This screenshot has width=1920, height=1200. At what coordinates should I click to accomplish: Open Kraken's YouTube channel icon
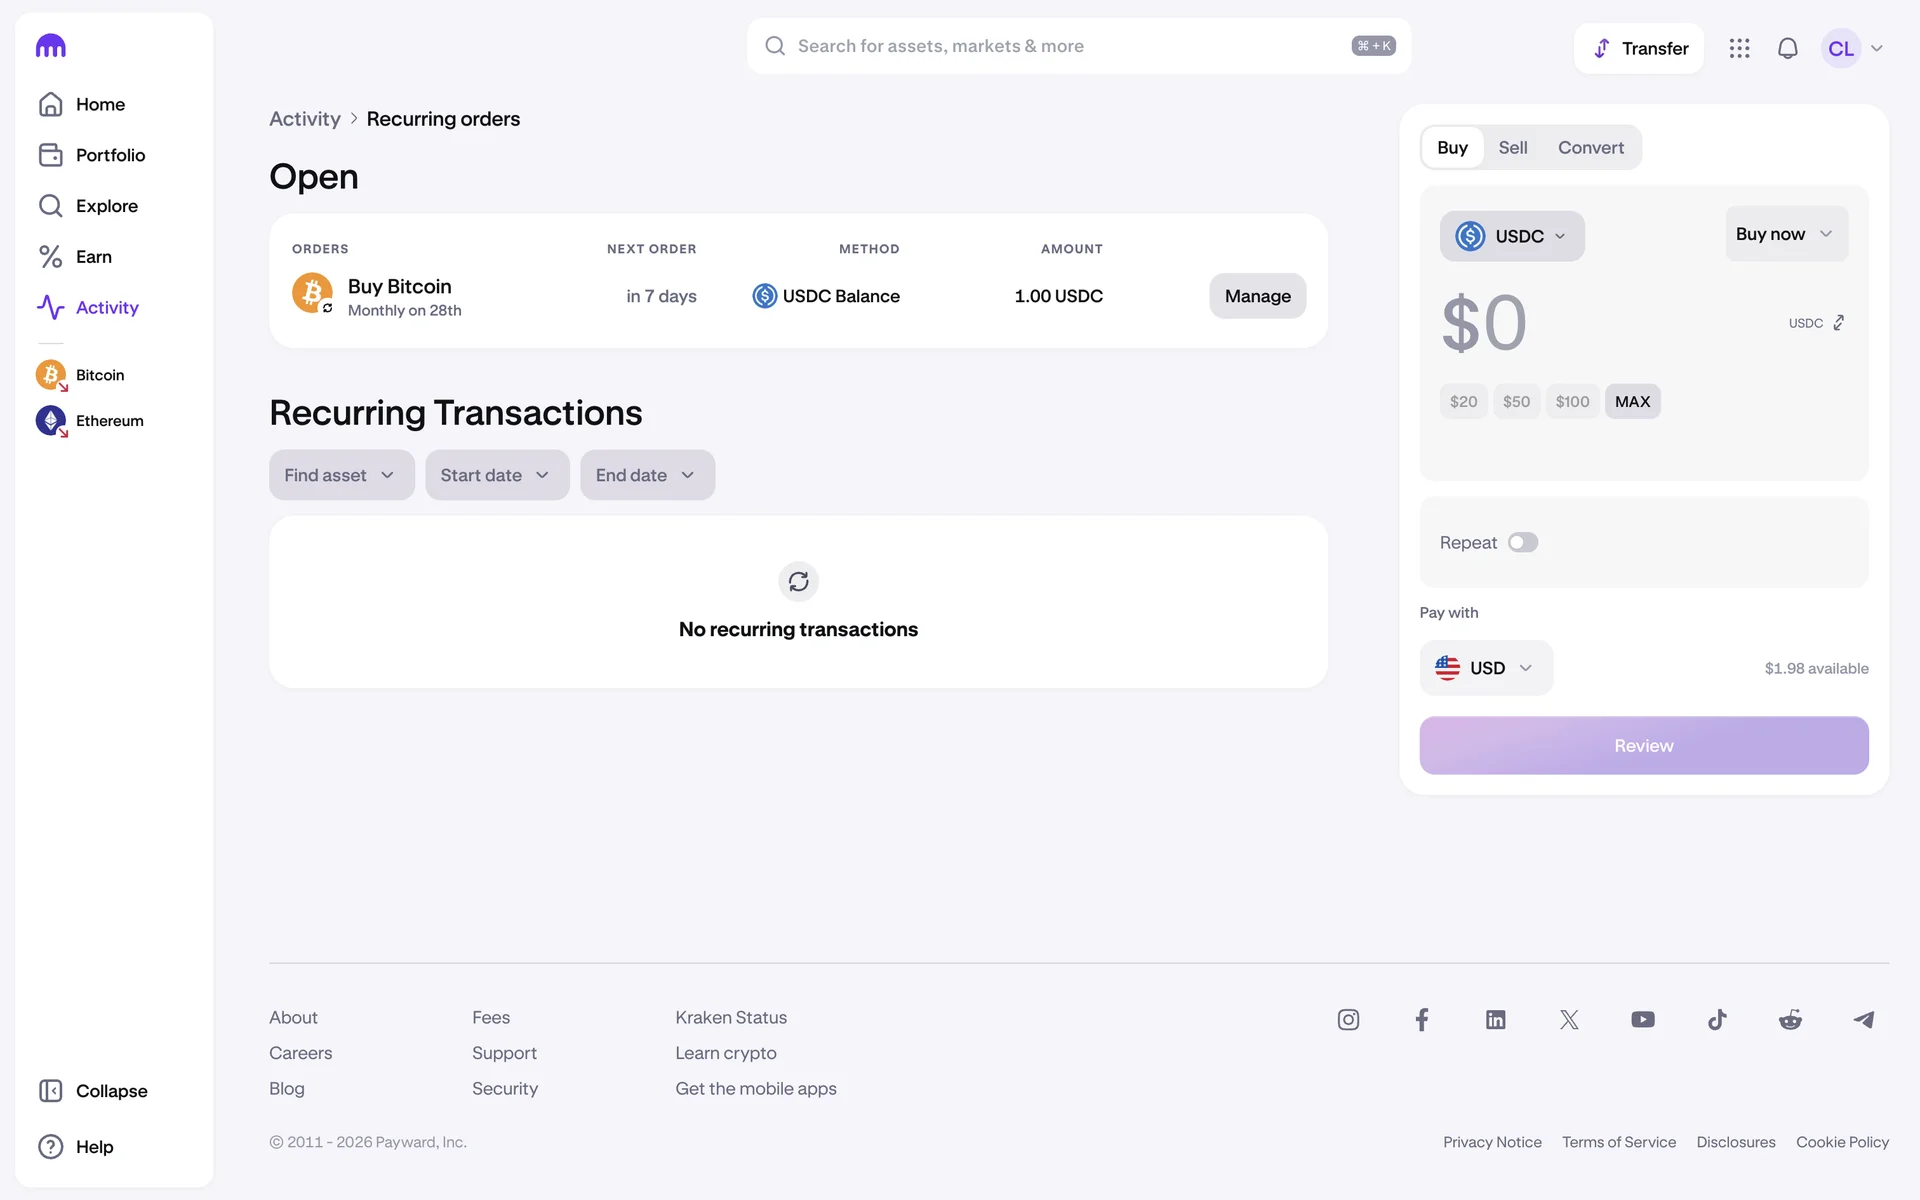tap(1643, 1019)
